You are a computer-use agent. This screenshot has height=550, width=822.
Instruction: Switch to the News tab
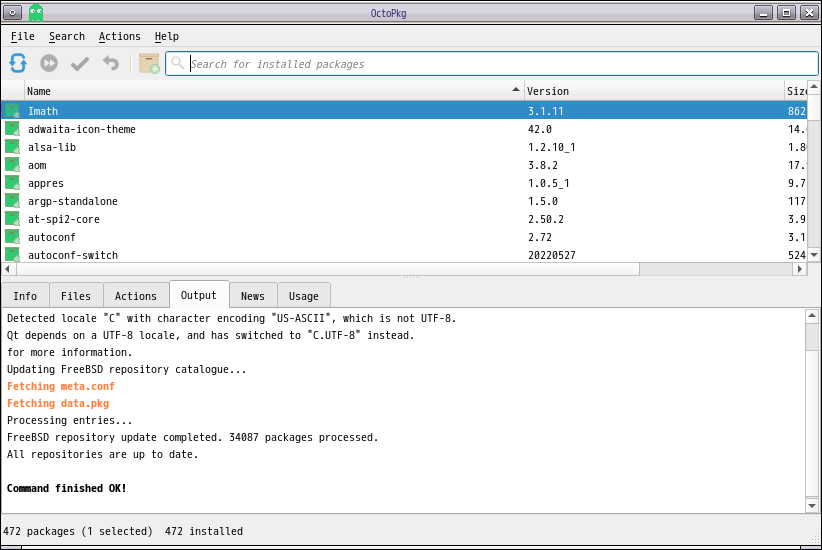253,296
